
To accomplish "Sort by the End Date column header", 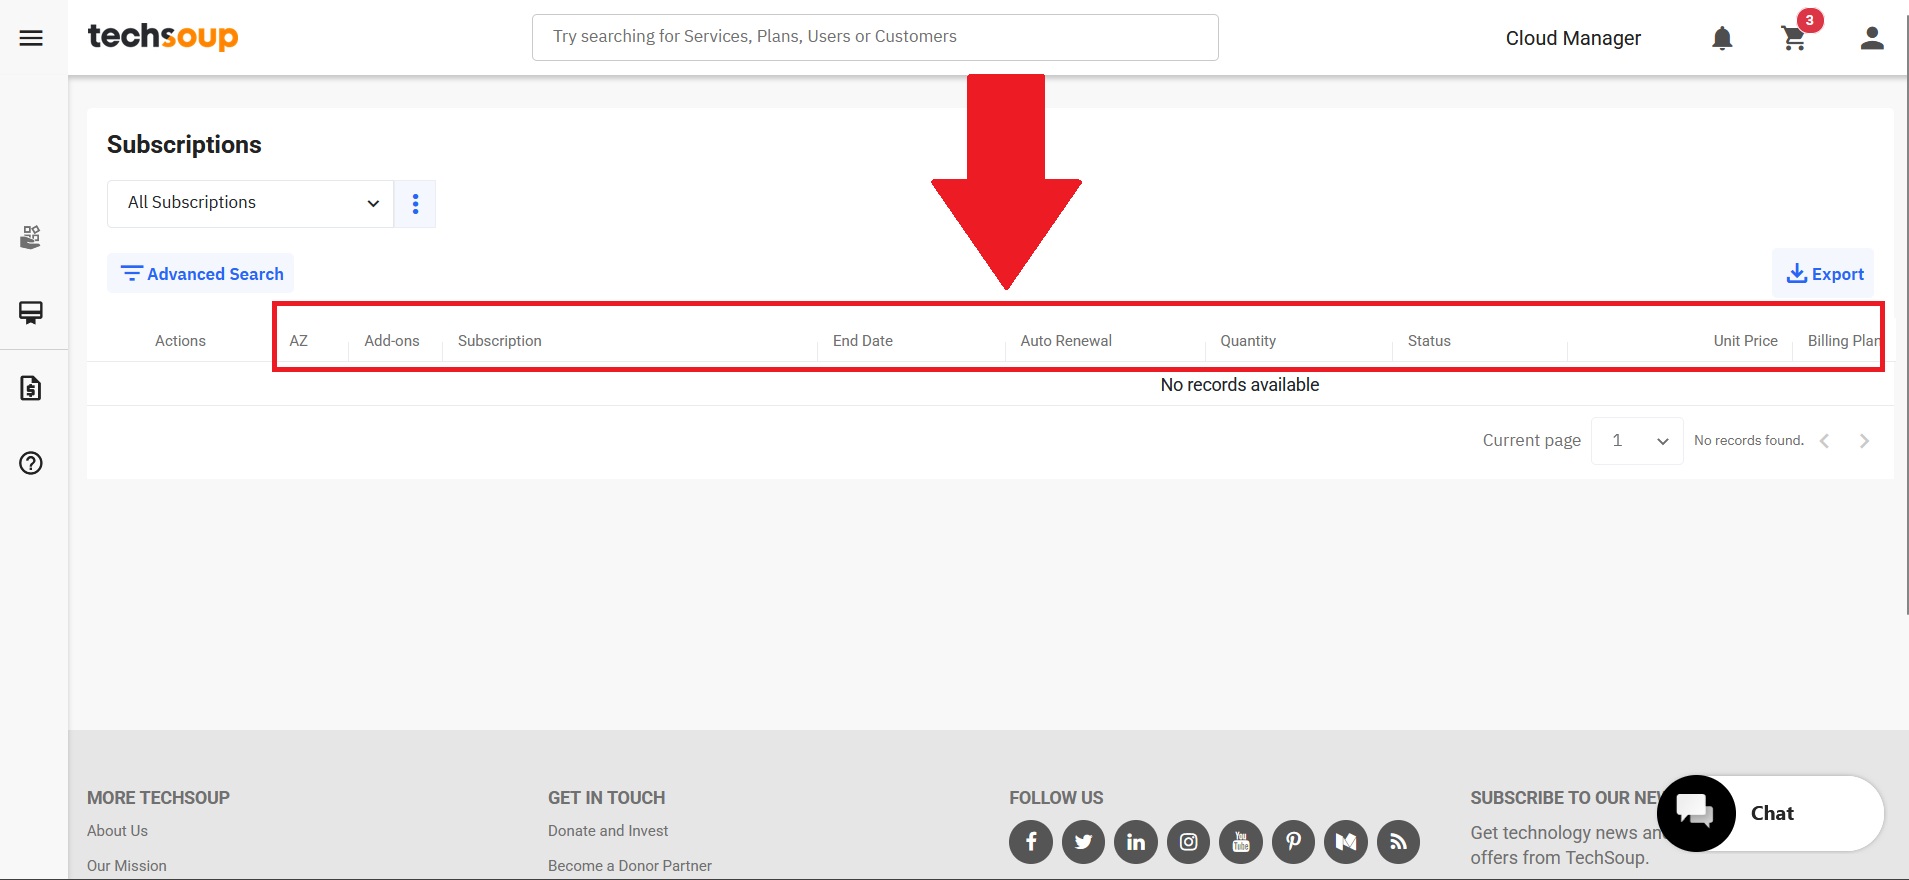I will [863, 341].
